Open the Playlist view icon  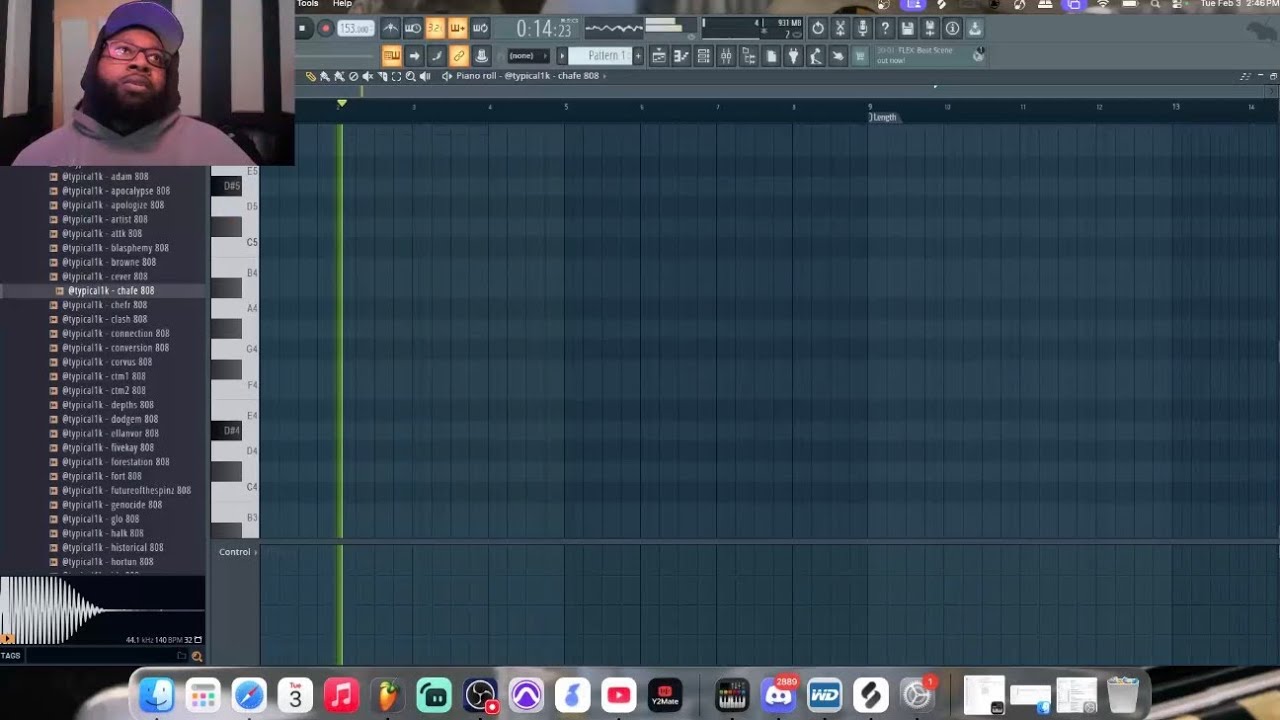pos(659,56)
